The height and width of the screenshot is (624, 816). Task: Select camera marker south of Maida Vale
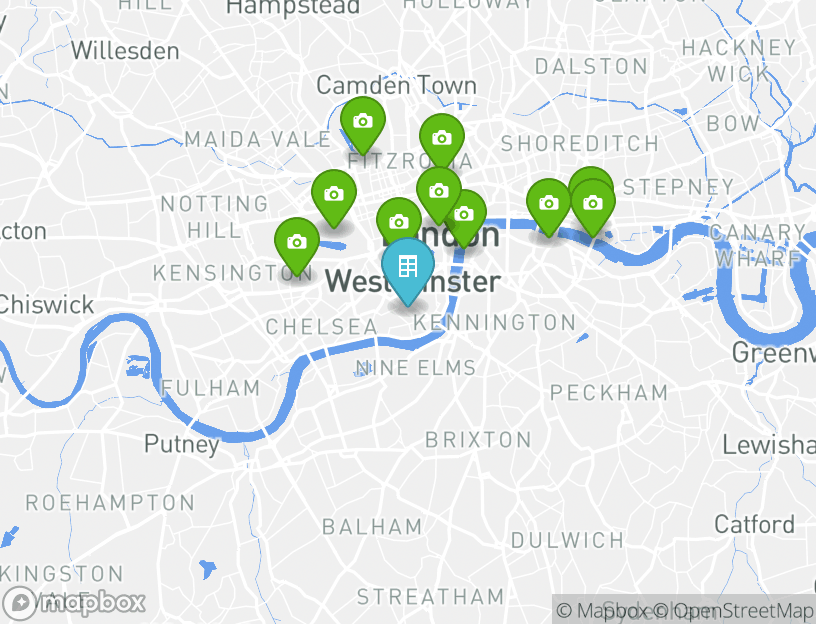(x=334, y=197)
